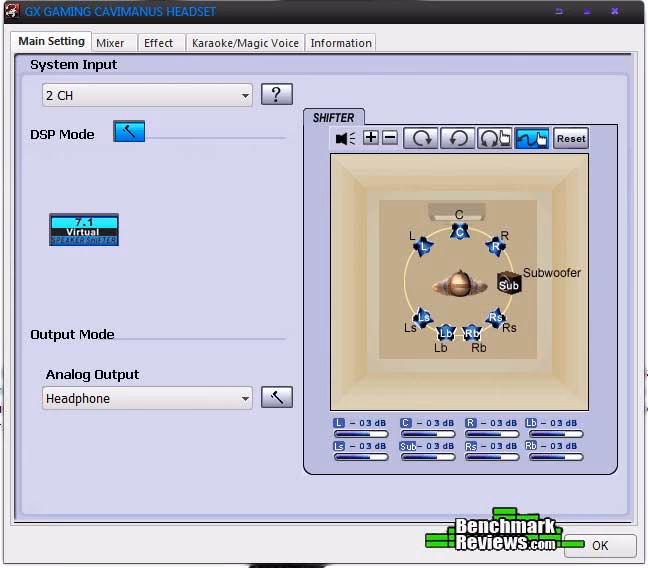648x568 pixels.
Task: Click the minus icon in Shifter toolbar
Action: [x=390, y=138]
